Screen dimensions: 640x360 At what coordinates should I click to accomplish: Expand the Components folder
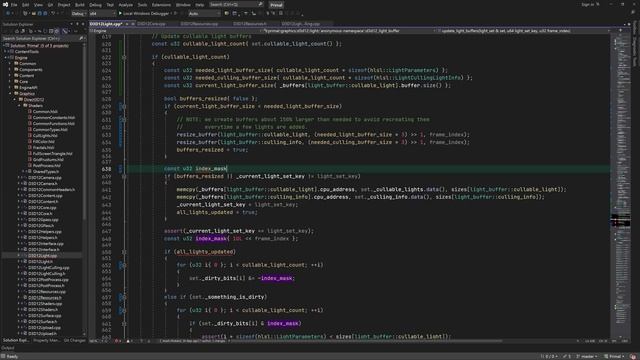tap(10, 70)
